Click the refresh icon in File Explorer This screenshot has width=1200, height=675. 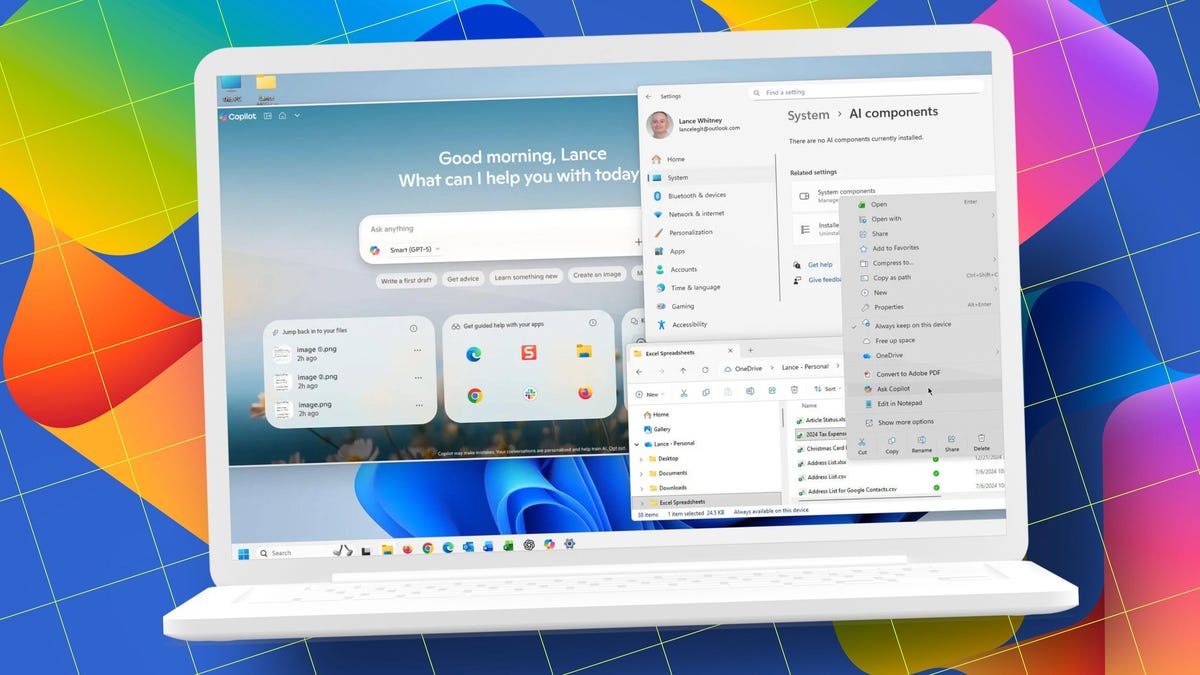coord(705,370)
